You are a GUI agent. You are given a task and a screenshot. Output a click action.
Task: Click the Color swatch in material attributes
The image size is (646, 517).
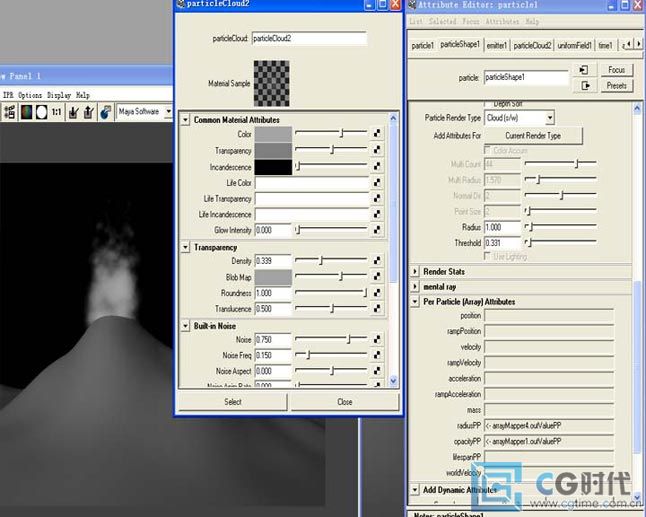(273, 134)
